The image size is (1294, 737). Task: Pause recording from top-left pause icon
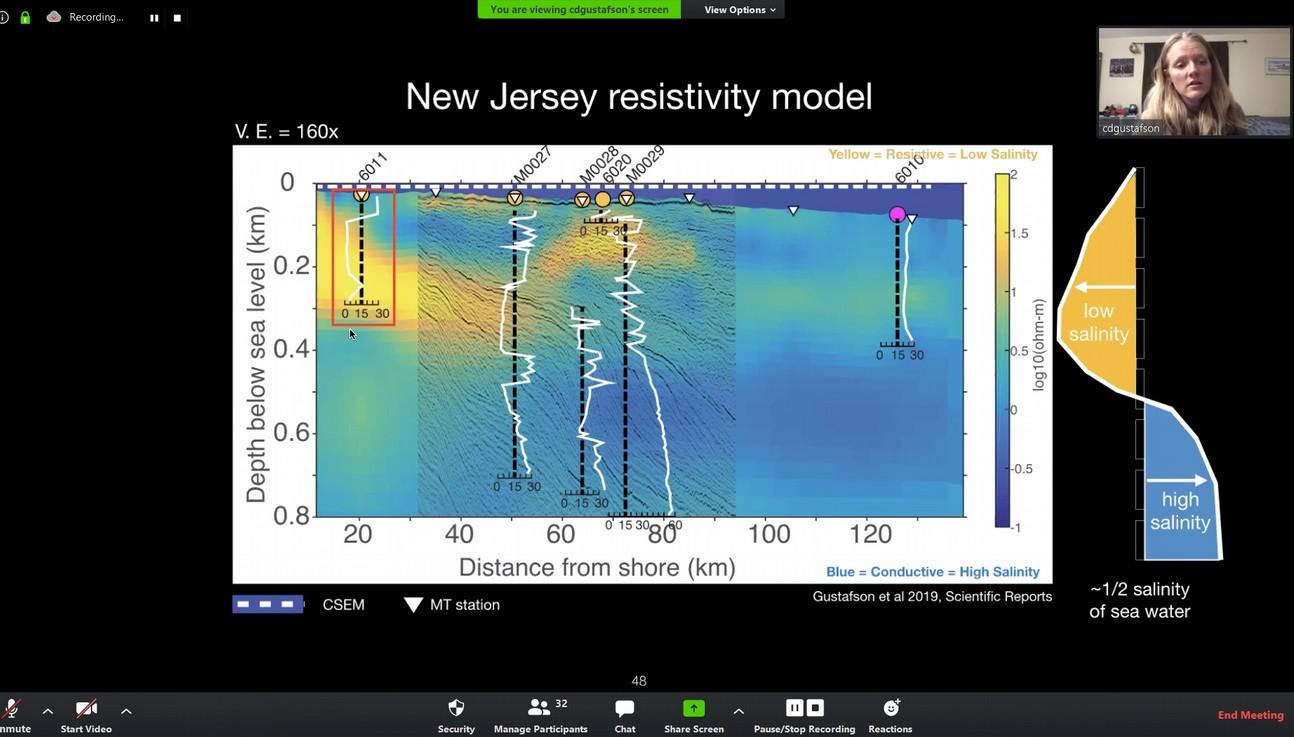[x=154, y=18]
